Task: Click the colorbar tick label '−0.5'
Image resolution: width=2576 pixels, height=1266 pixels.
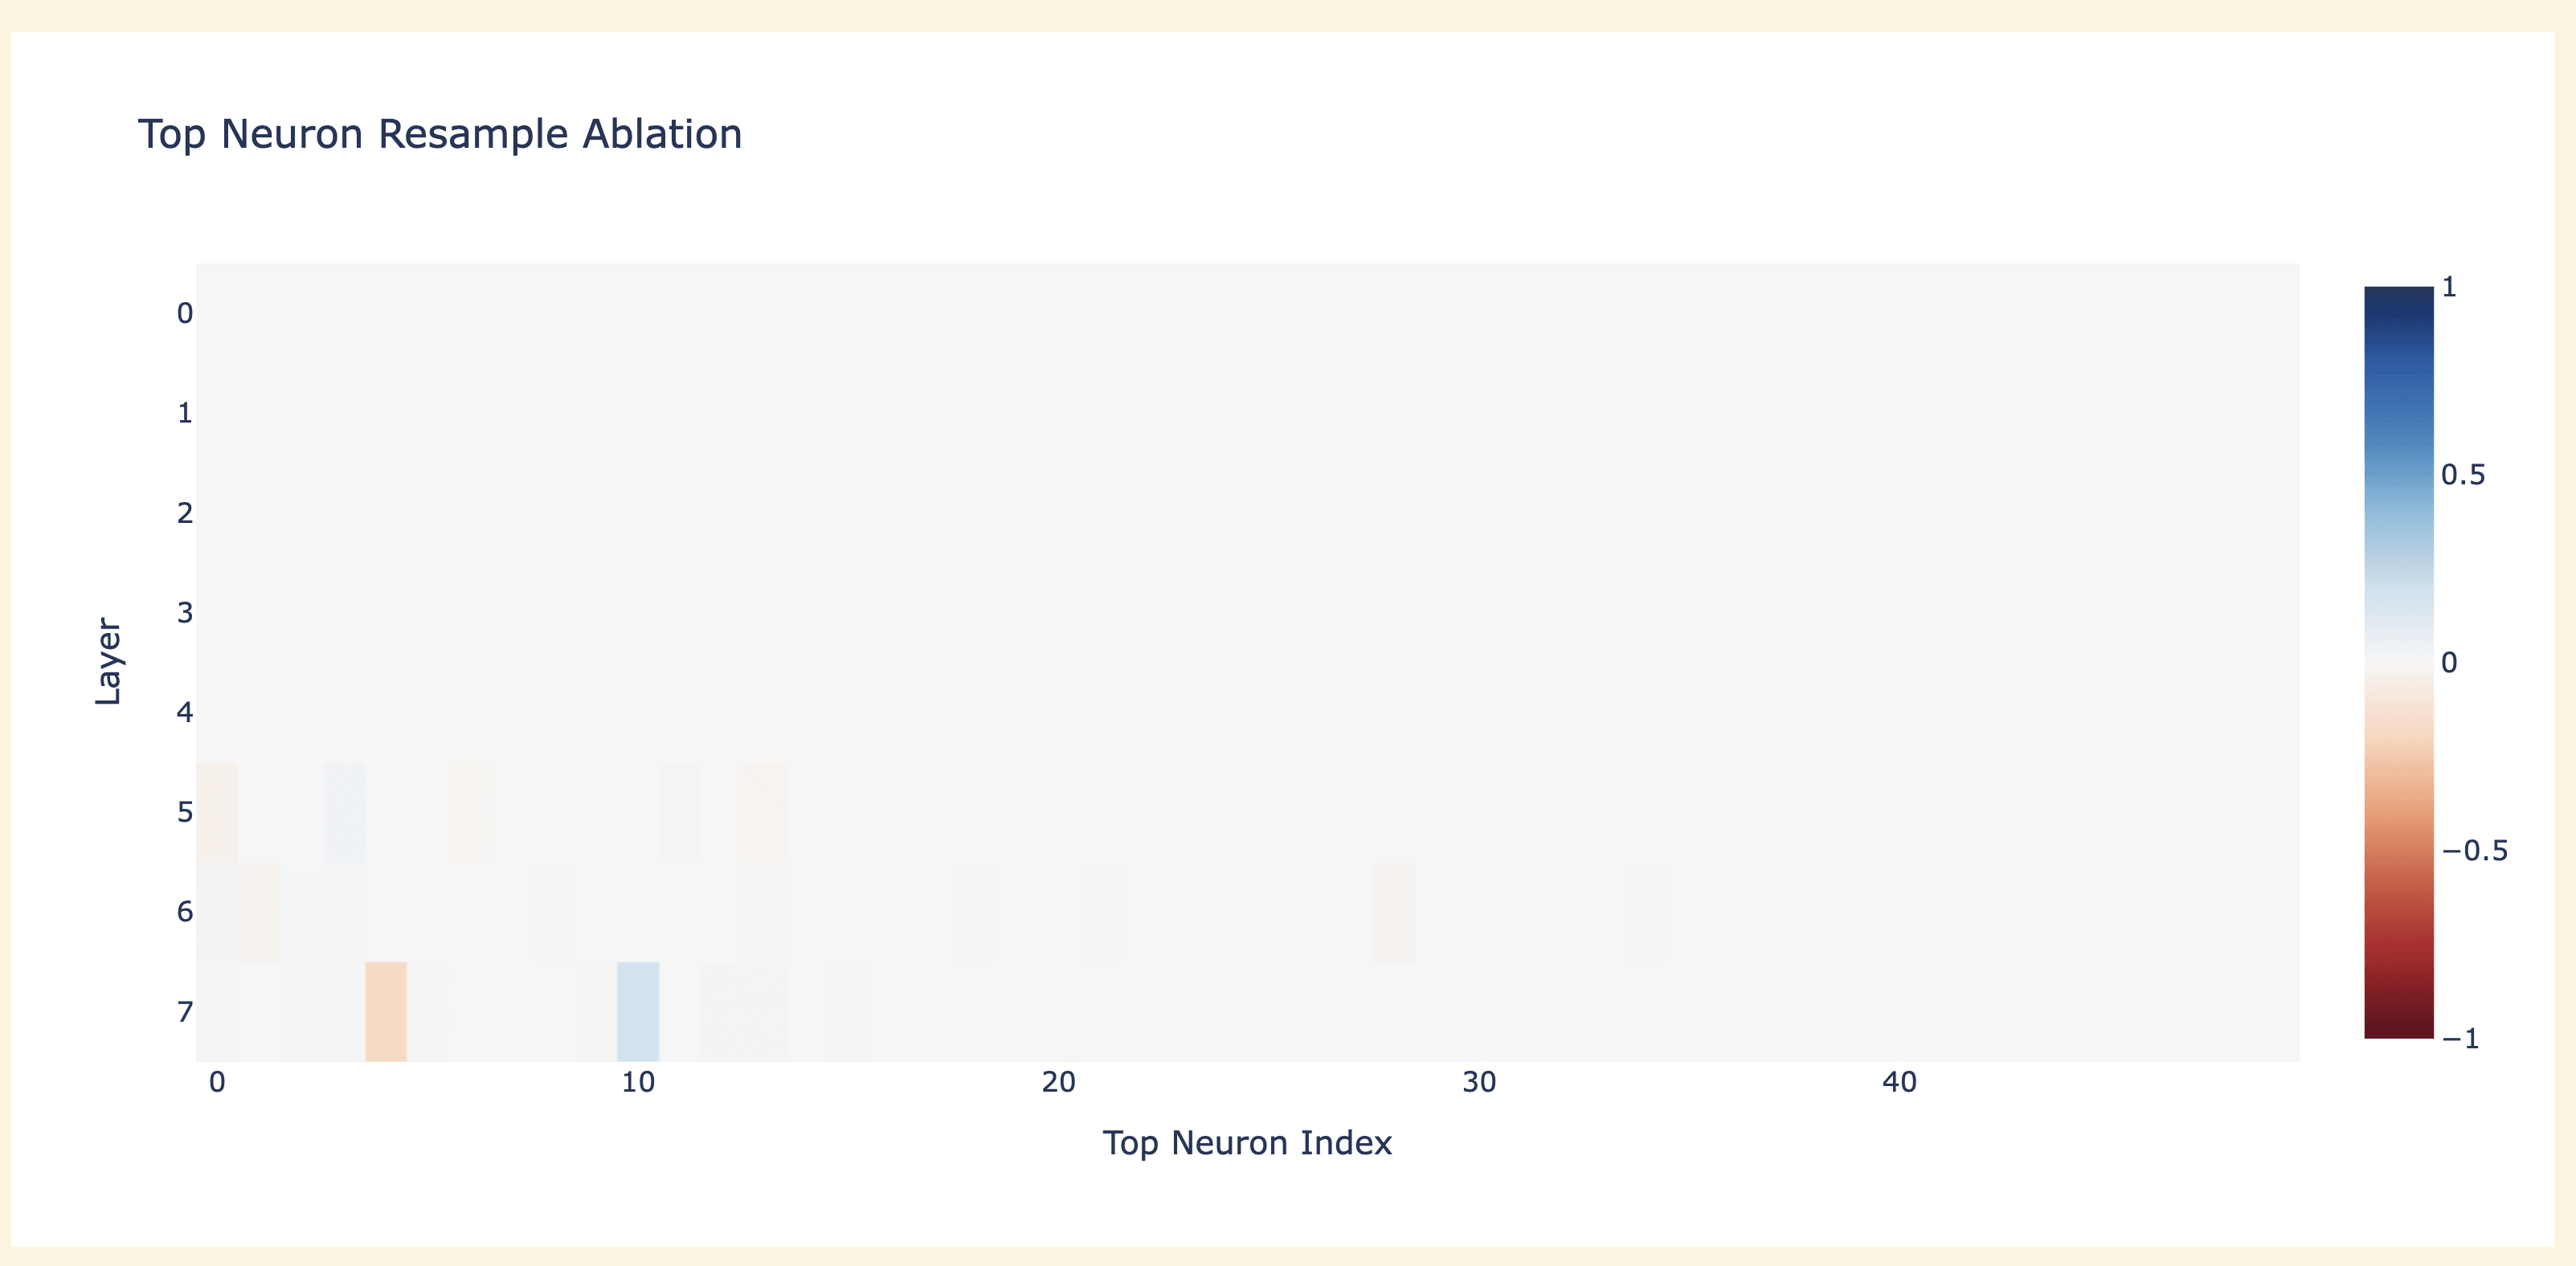Action: pos(2474,851)
